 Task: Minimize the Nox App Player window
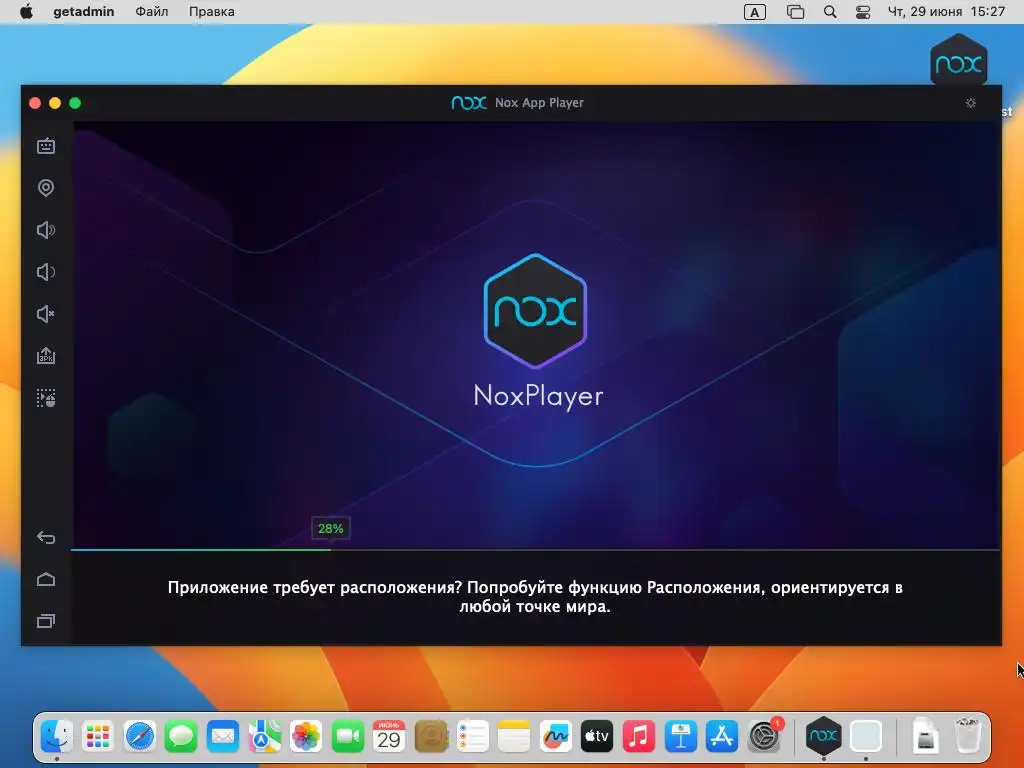(x=55, y=103)
